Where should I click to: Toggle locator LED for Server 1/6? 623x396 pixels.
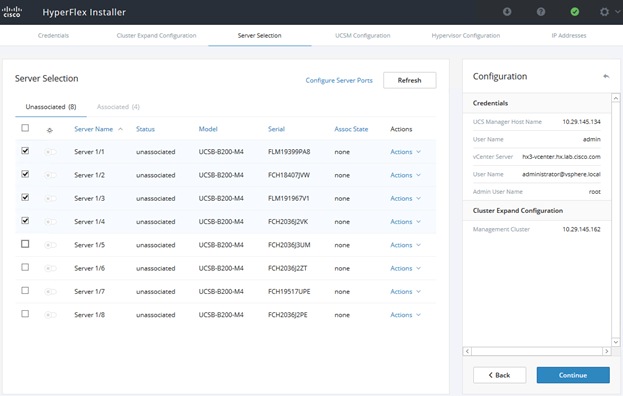tap(50, 269)
